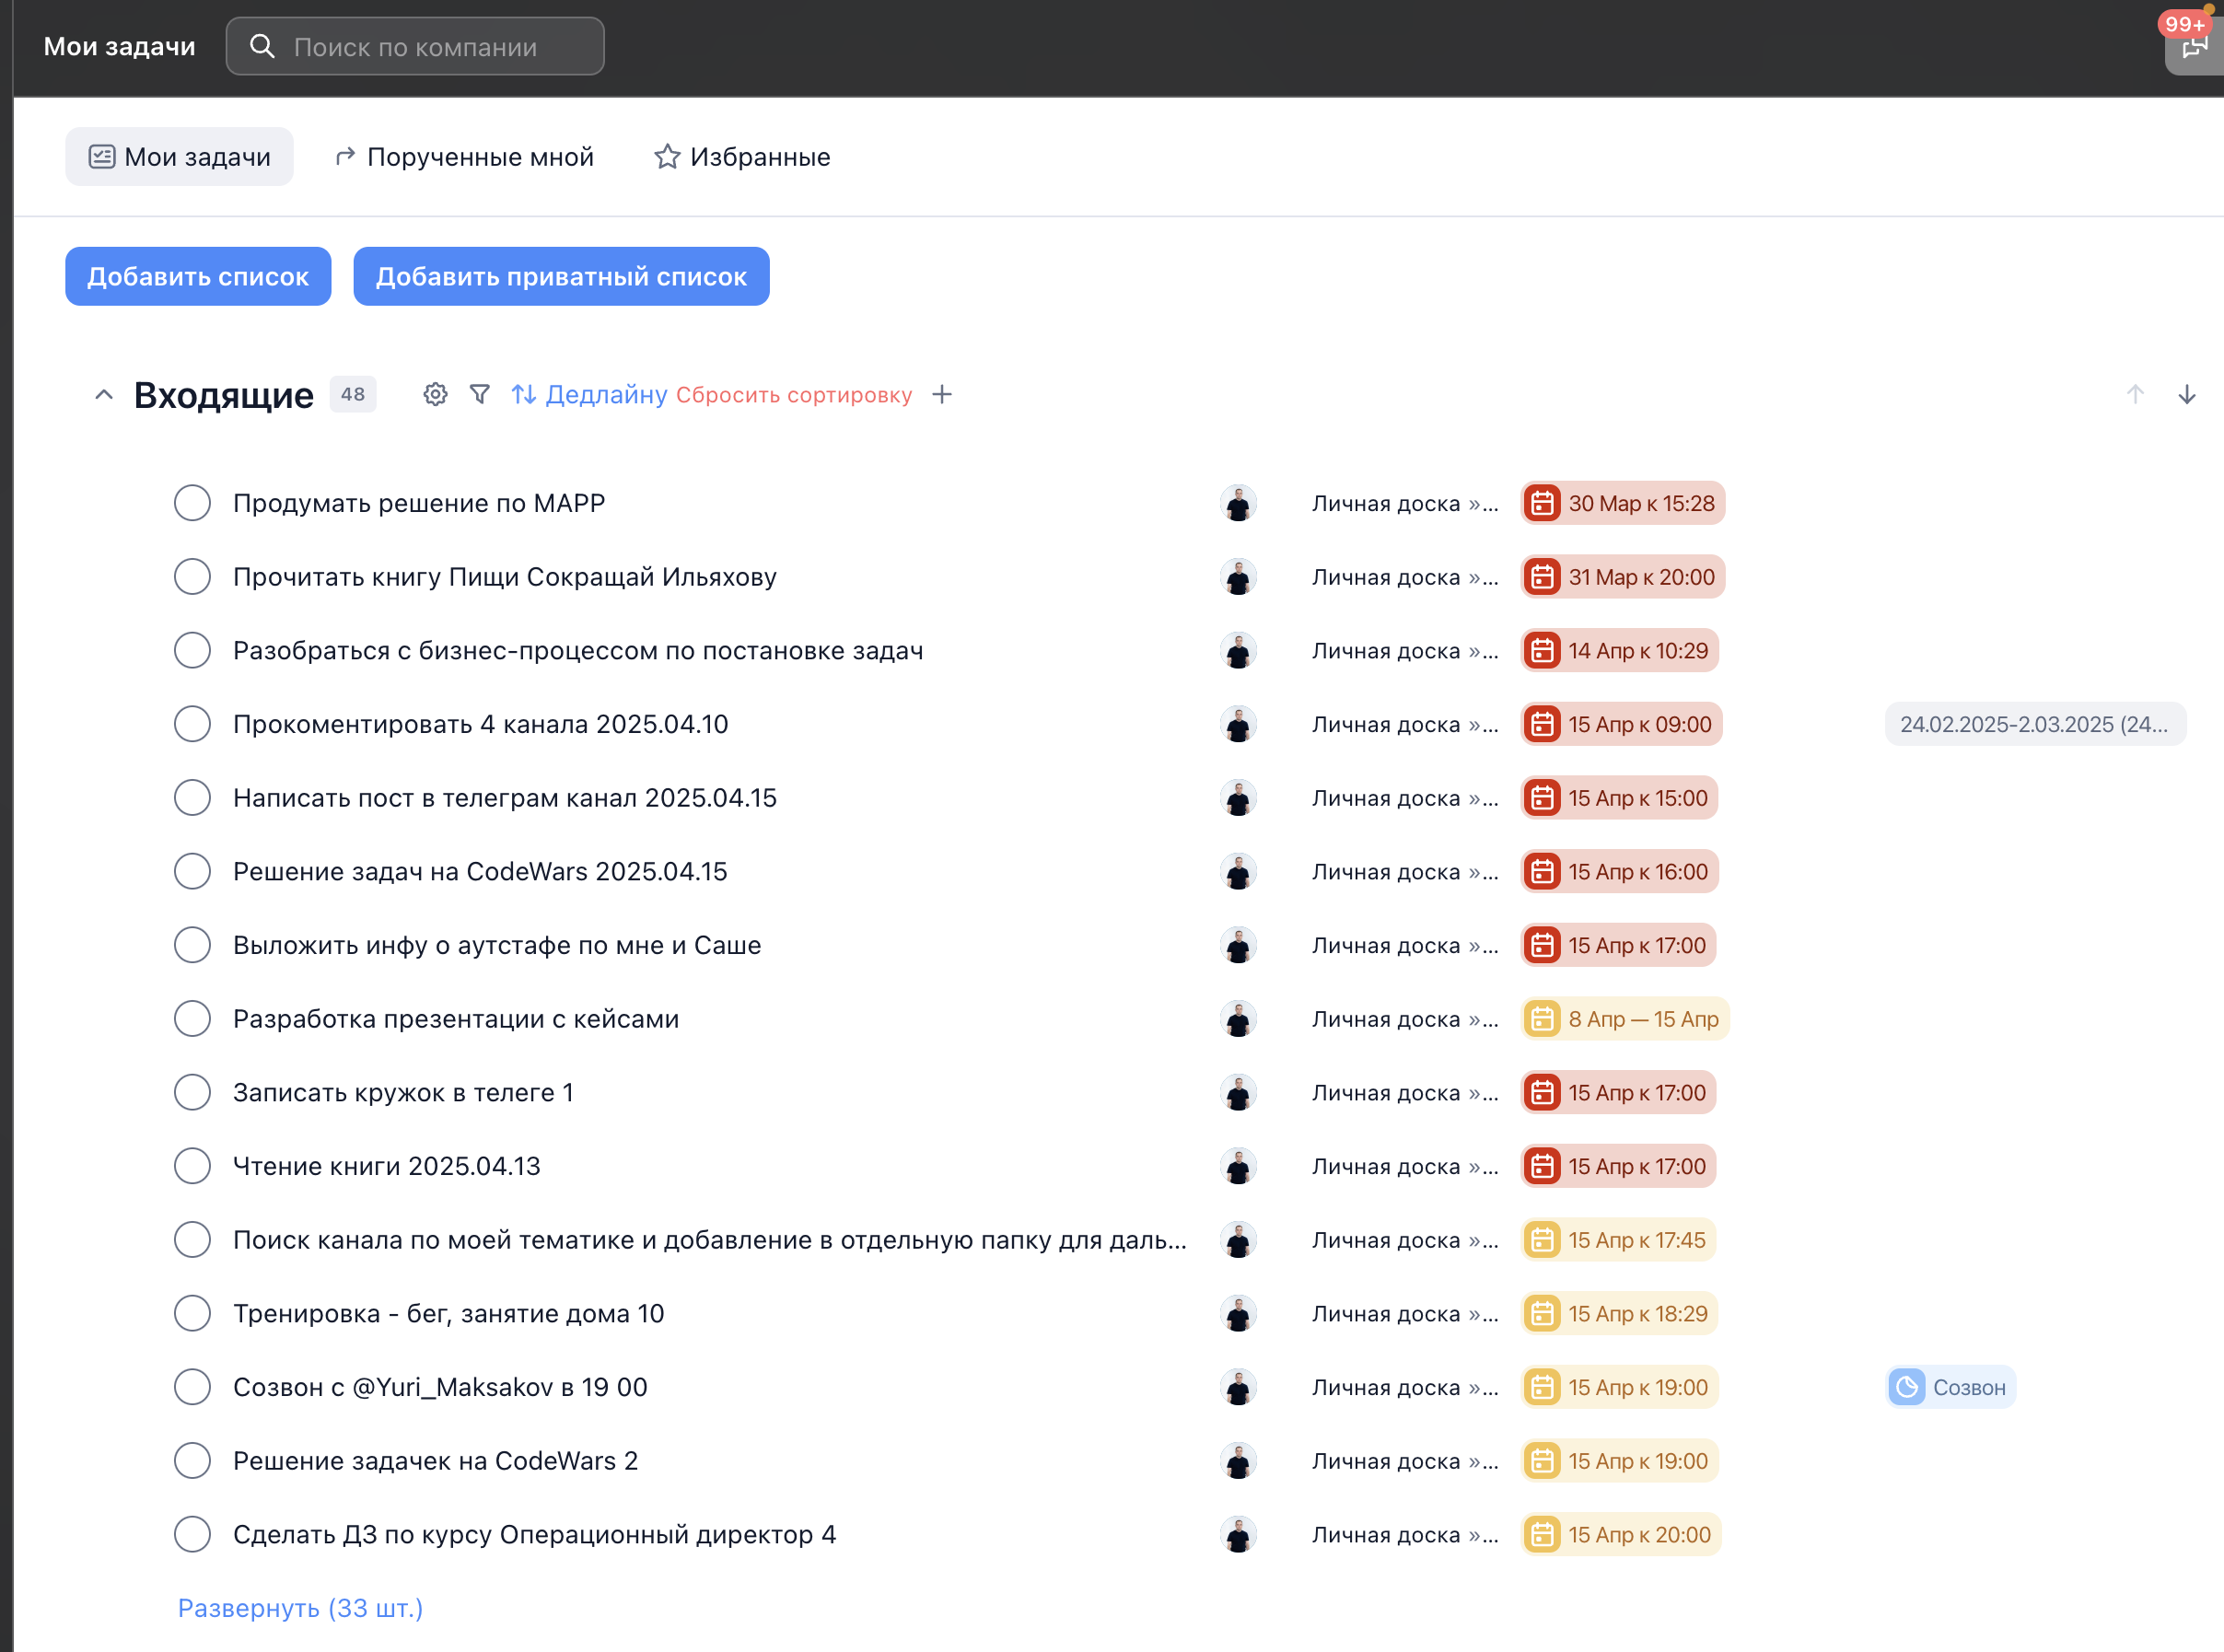This screenshot has height=1652, width=2224.
Task: Move Входящие list up with arrow
Action: [2135, 394]
